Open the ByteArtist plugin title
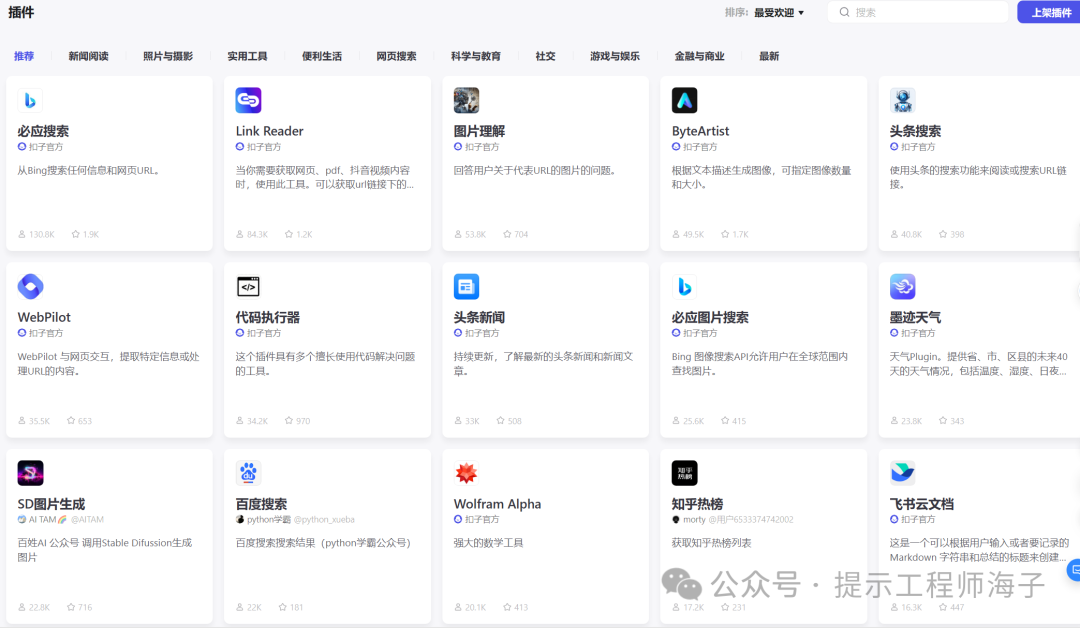This screenshot has height=628, width=1080. 700,131
